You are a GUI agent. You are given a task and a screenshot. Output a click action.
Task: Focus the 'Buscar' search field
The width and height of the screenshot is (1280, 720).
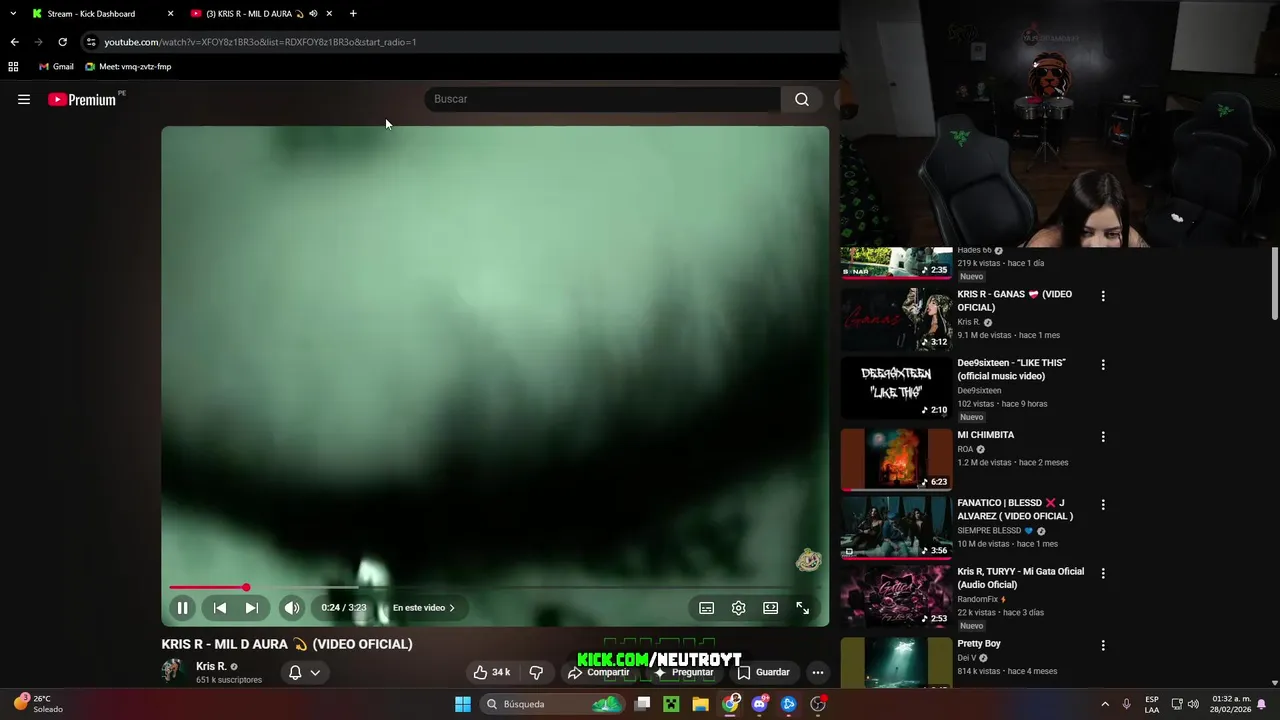pyautogui.click(x=603, y=99)
